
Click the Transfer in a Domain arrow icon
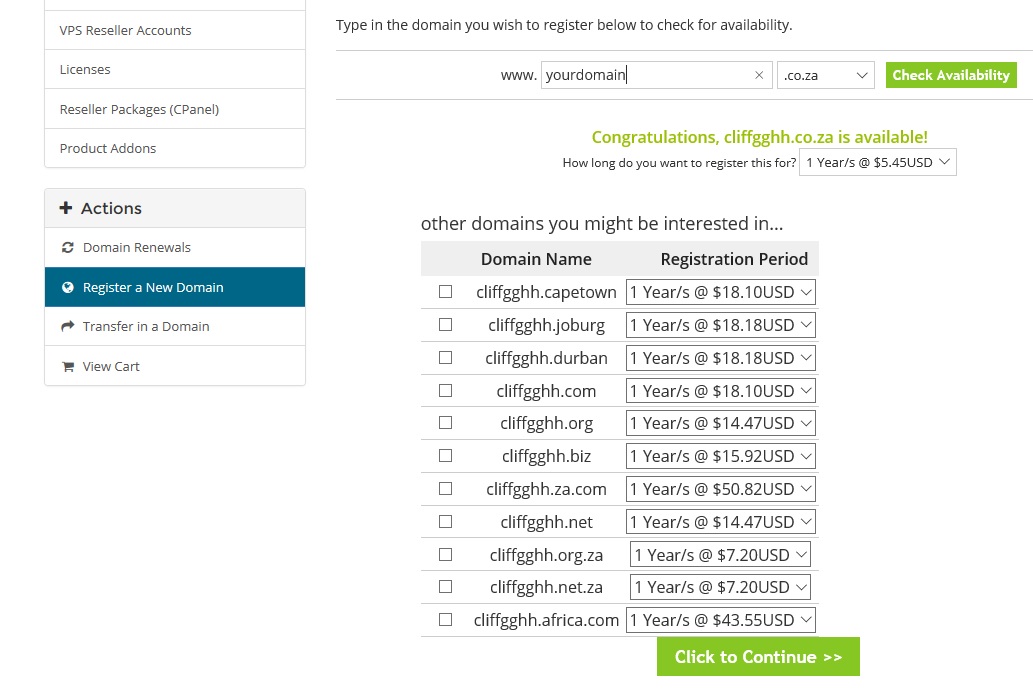point(67,326)
